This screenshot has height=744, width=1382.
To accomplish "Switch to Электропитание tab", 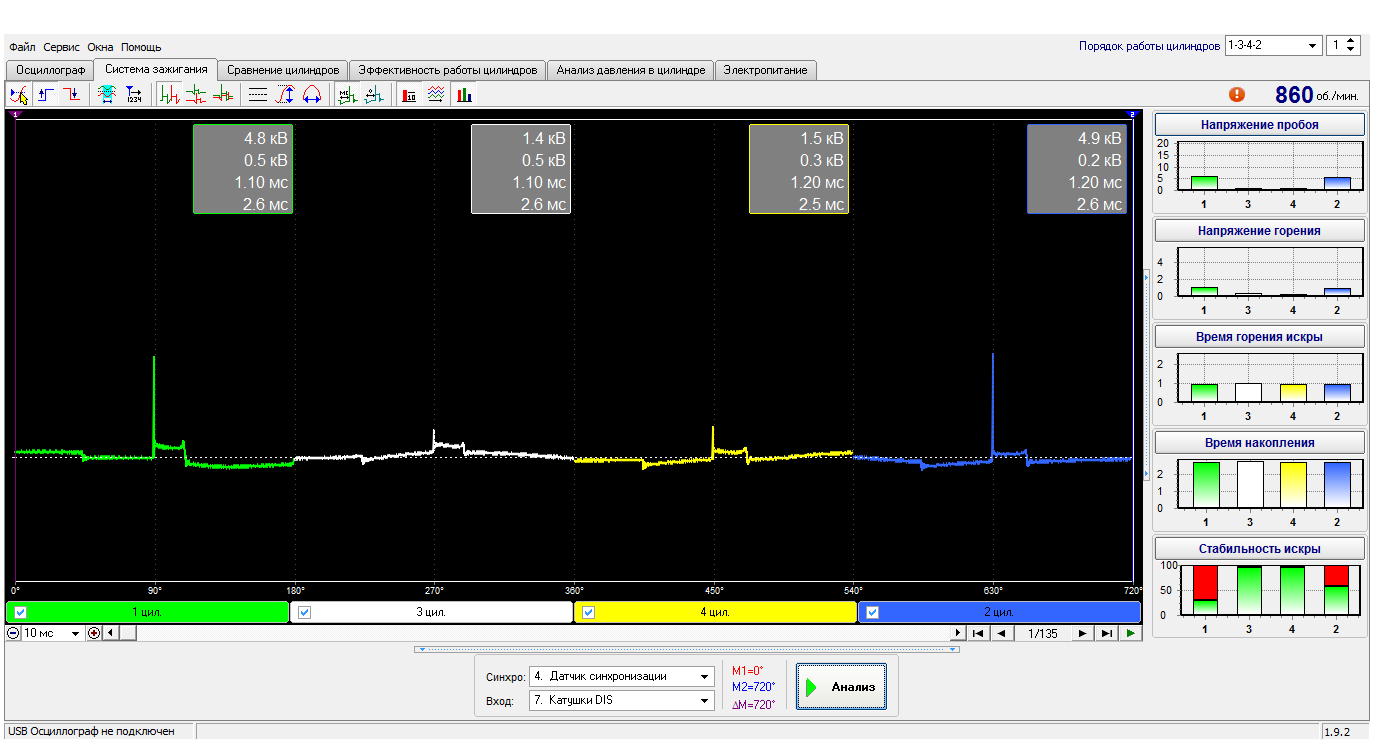I will click(766, 70).
